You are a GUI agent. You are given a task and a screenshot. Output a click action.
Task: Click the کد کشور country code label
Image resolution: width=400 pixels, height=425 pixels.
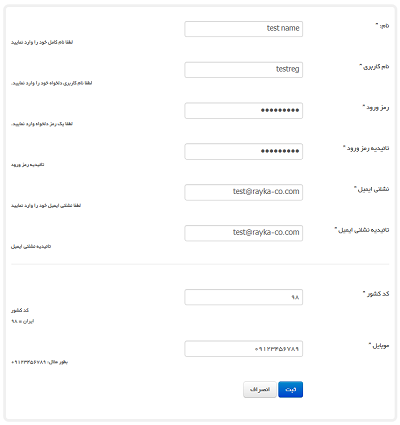click(376, 294)
